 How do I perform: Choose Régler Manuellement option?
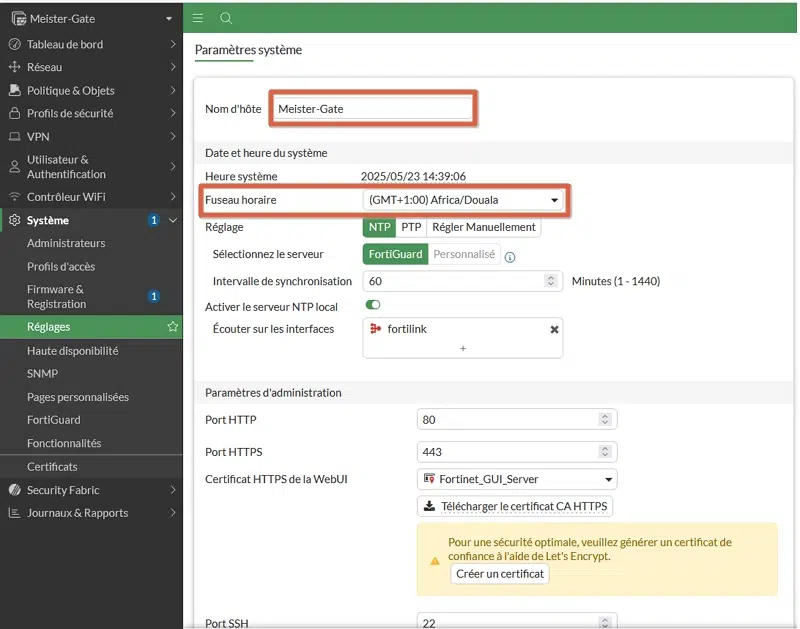484,227
